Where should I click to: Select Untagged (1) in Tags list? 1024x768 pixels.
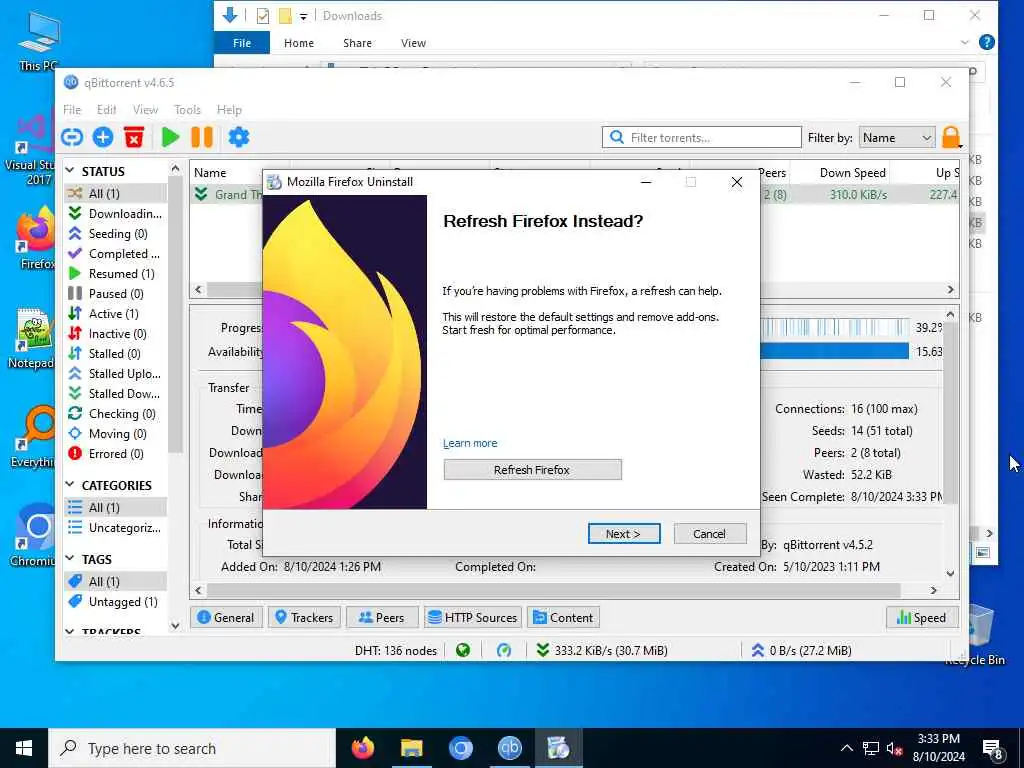(x=116, y=602)
